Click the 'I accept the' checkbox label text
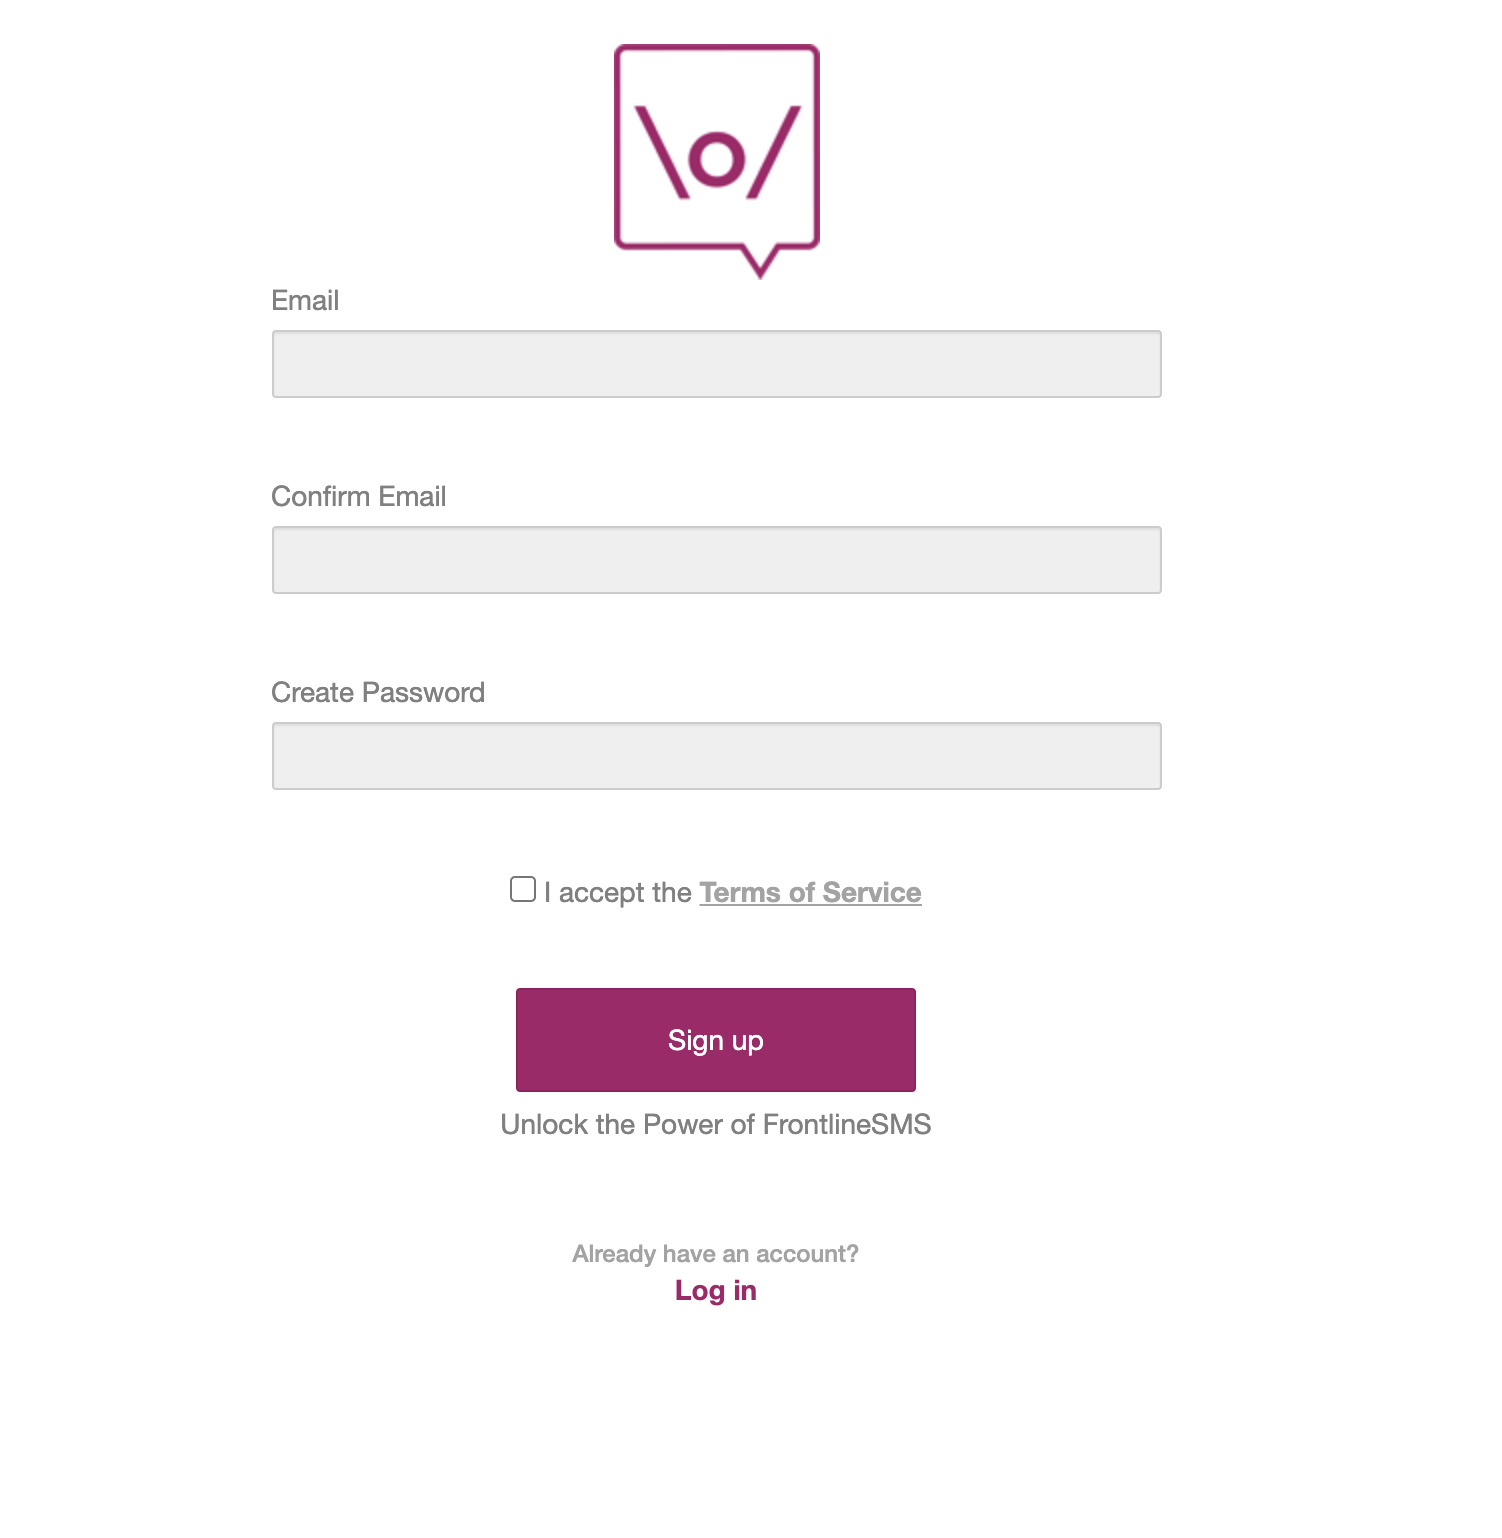The image size is (1502, 1538). tap(618, 892)
